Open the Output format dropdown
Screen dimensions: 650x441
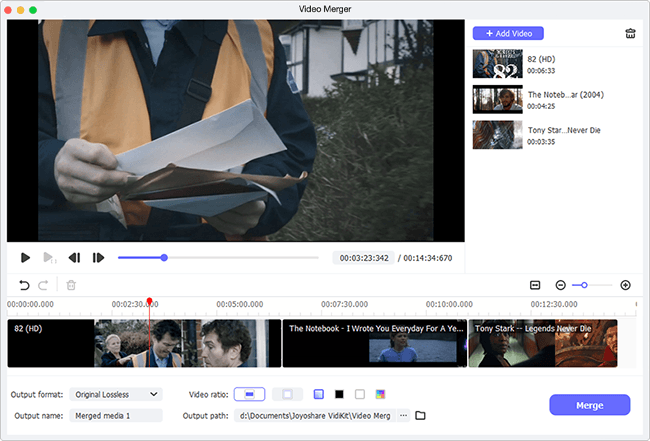coord(116,394)
